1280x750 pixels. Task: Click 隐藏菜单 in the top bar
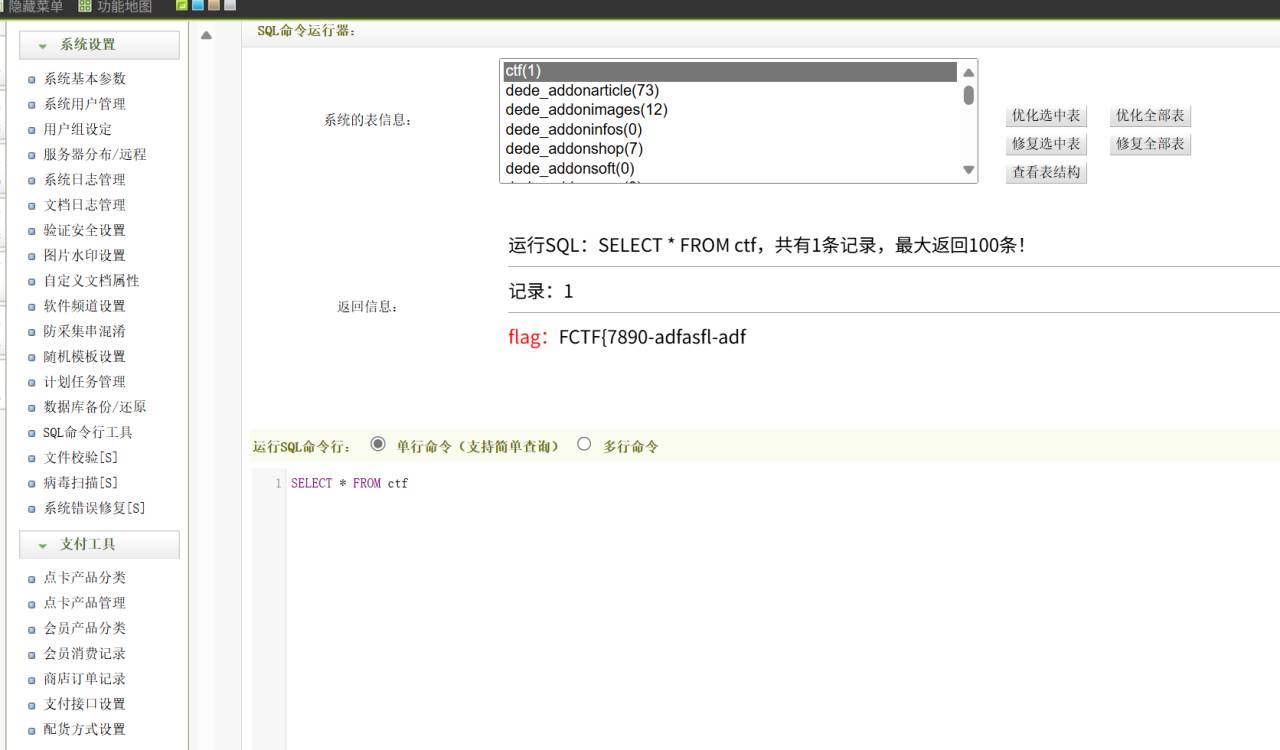(x=36, y=6)
